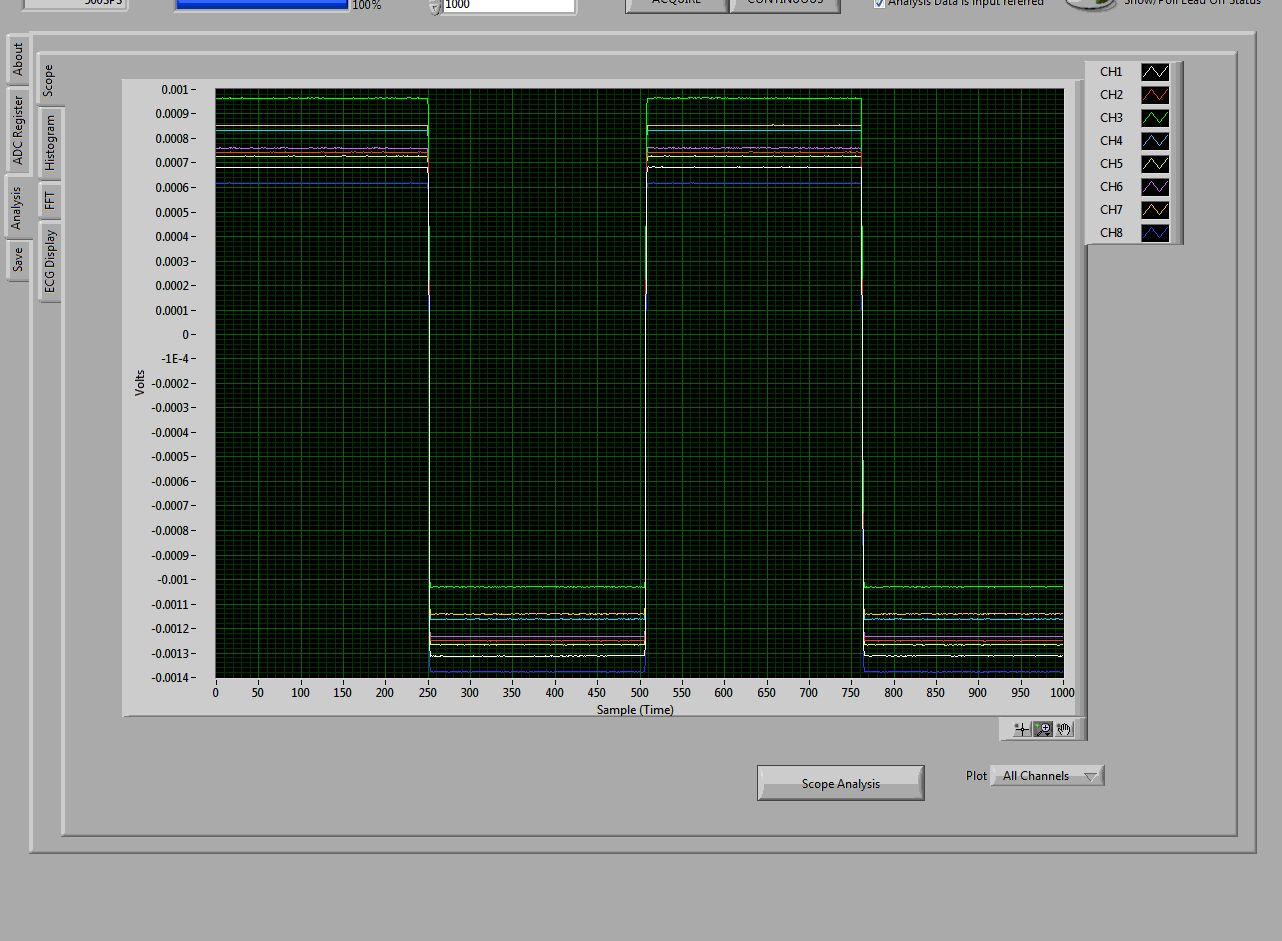Toggle 'Analysis Data is input referred' checkbox

(880, 3)
